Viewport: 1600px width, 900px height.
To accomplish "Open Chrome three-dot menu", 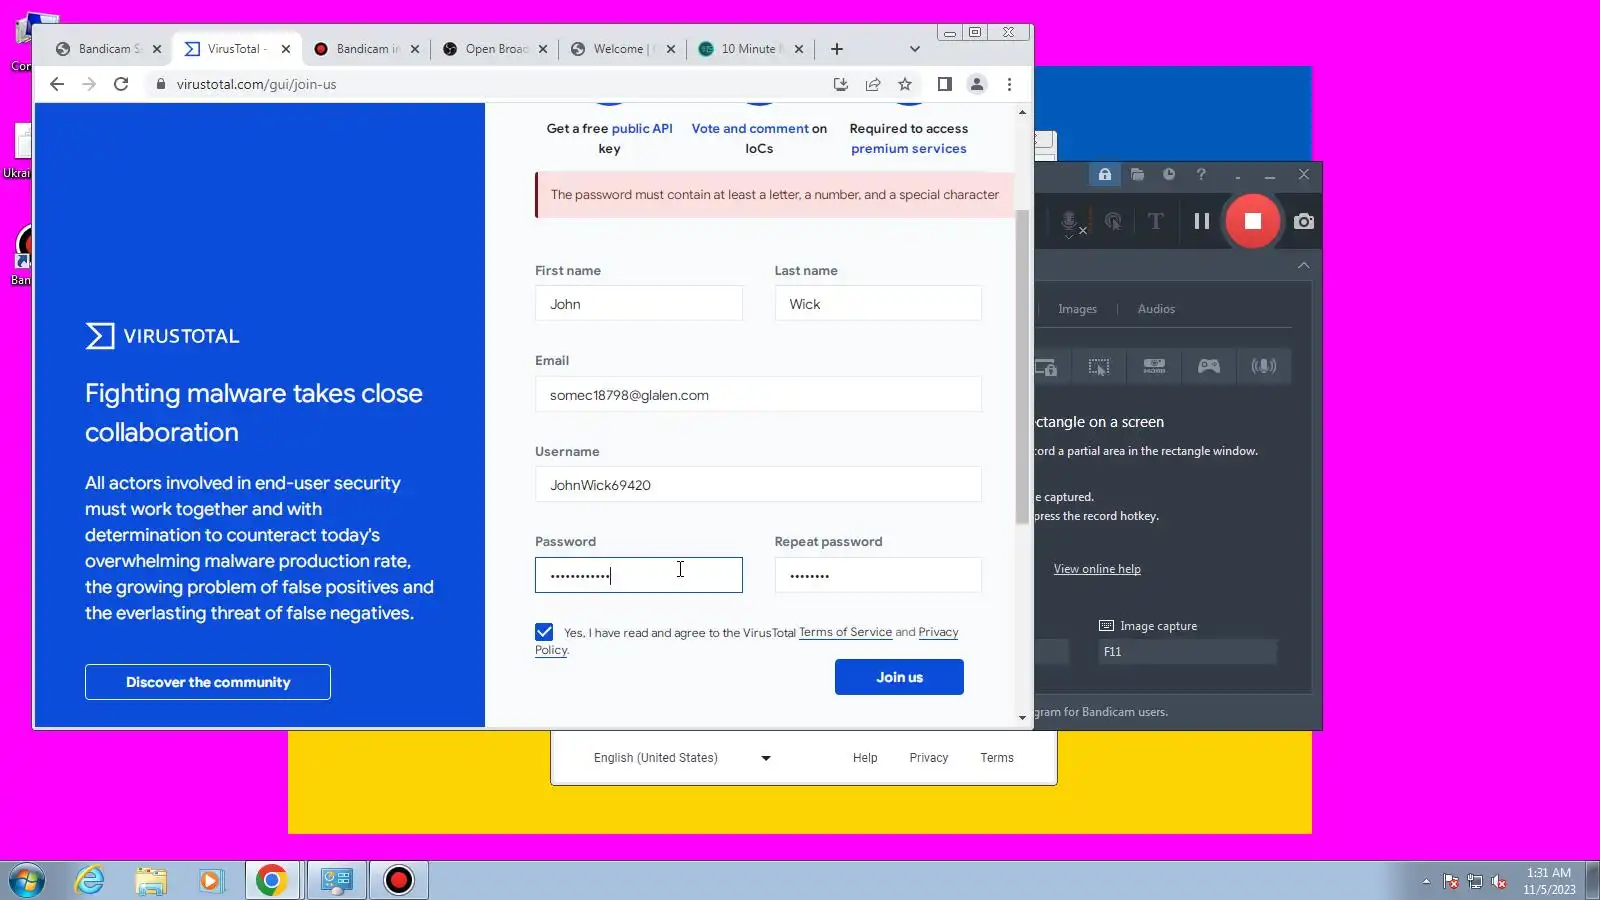I will click(x=1009, y=84).
